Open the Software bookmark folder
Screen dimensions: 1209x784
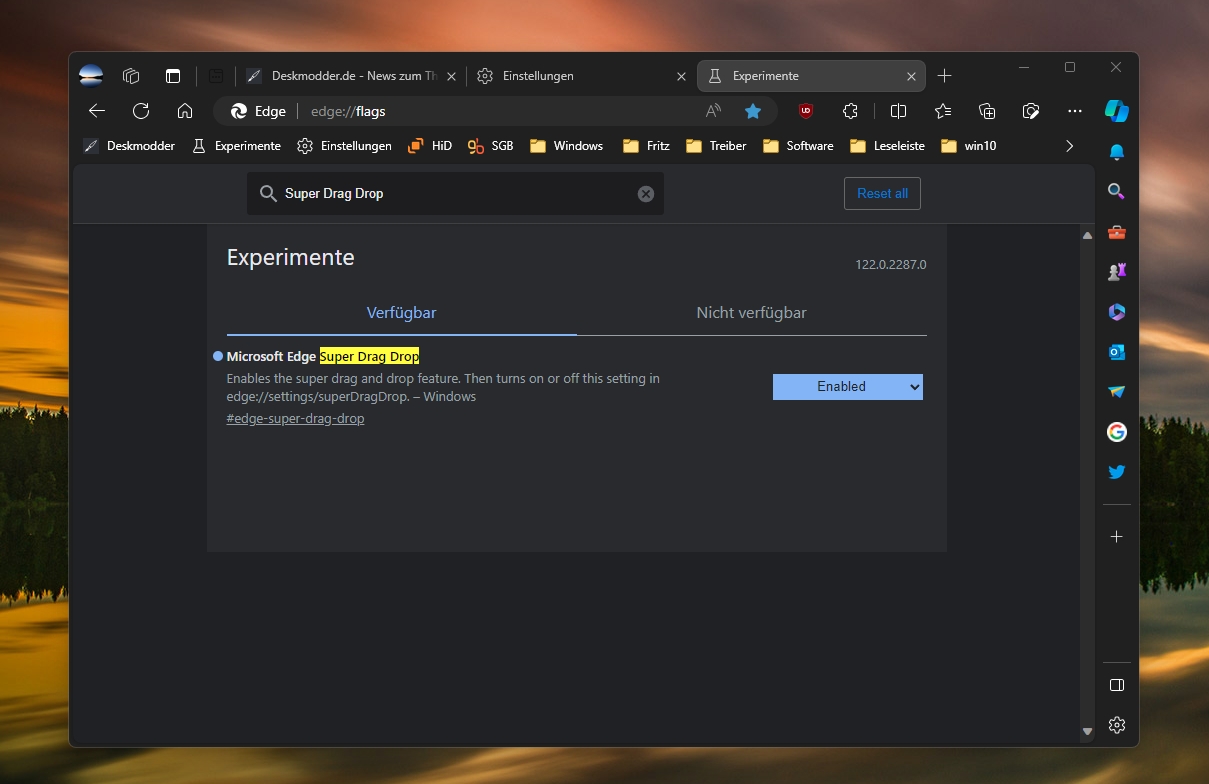(798, 146)
